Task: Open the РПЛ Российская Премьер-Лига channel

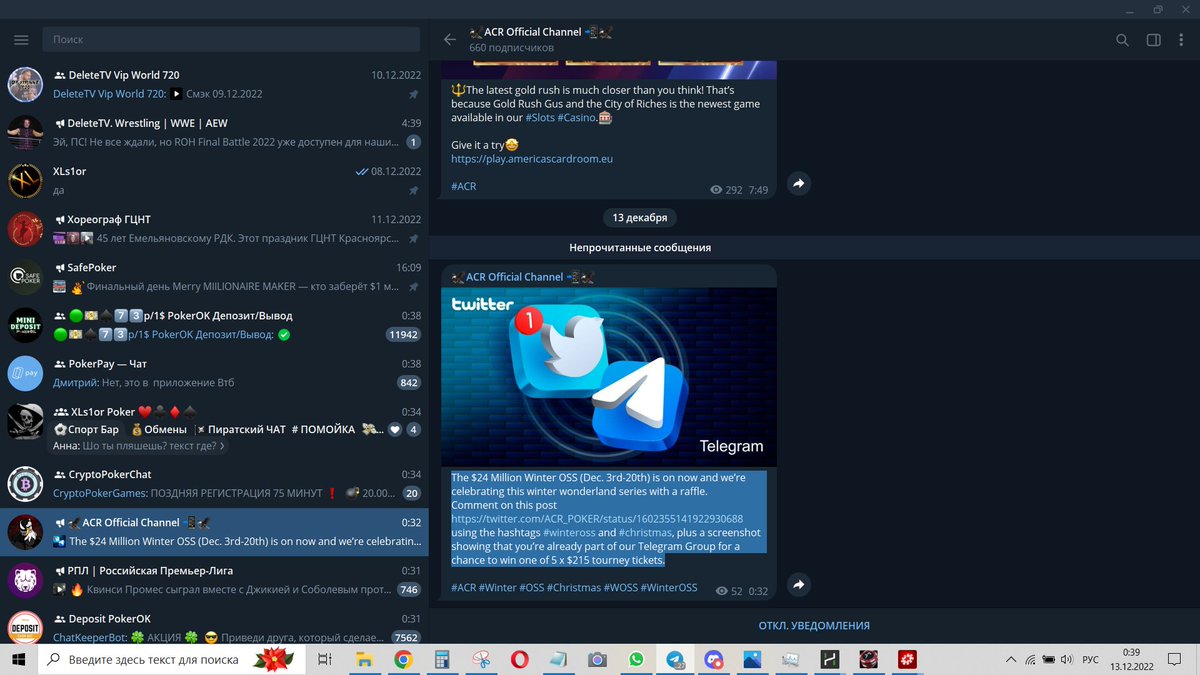Action: pos(214,580)
